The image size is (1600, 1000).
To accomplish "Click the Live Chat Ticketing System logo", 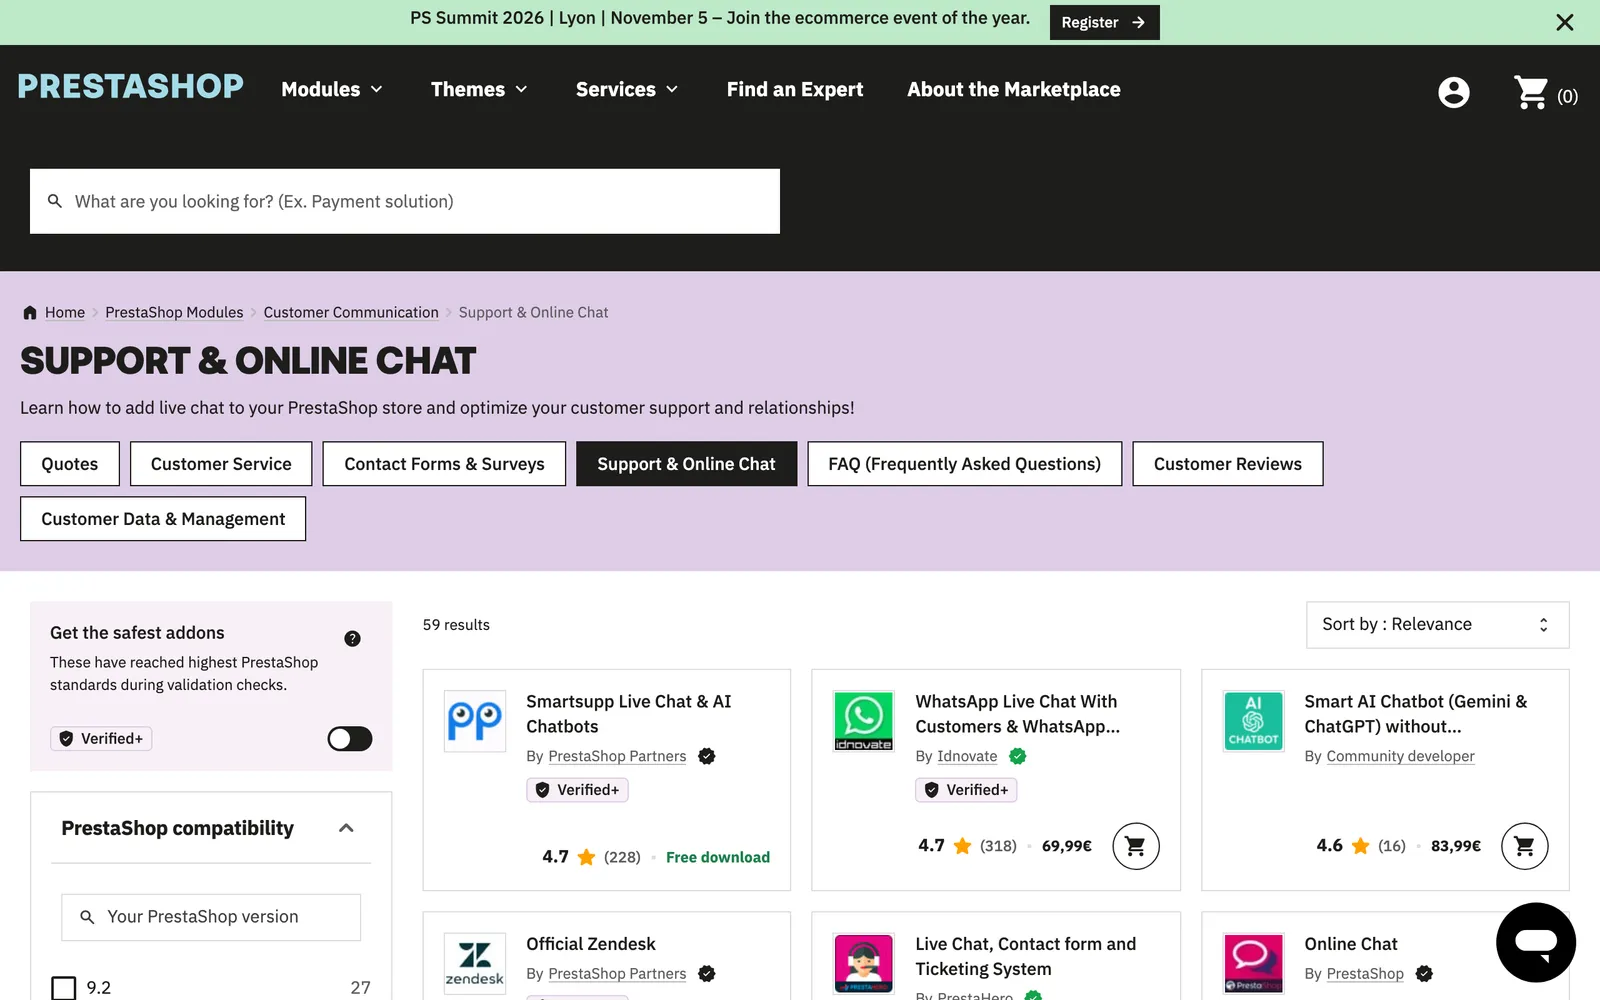I will [x=864, y=963].
